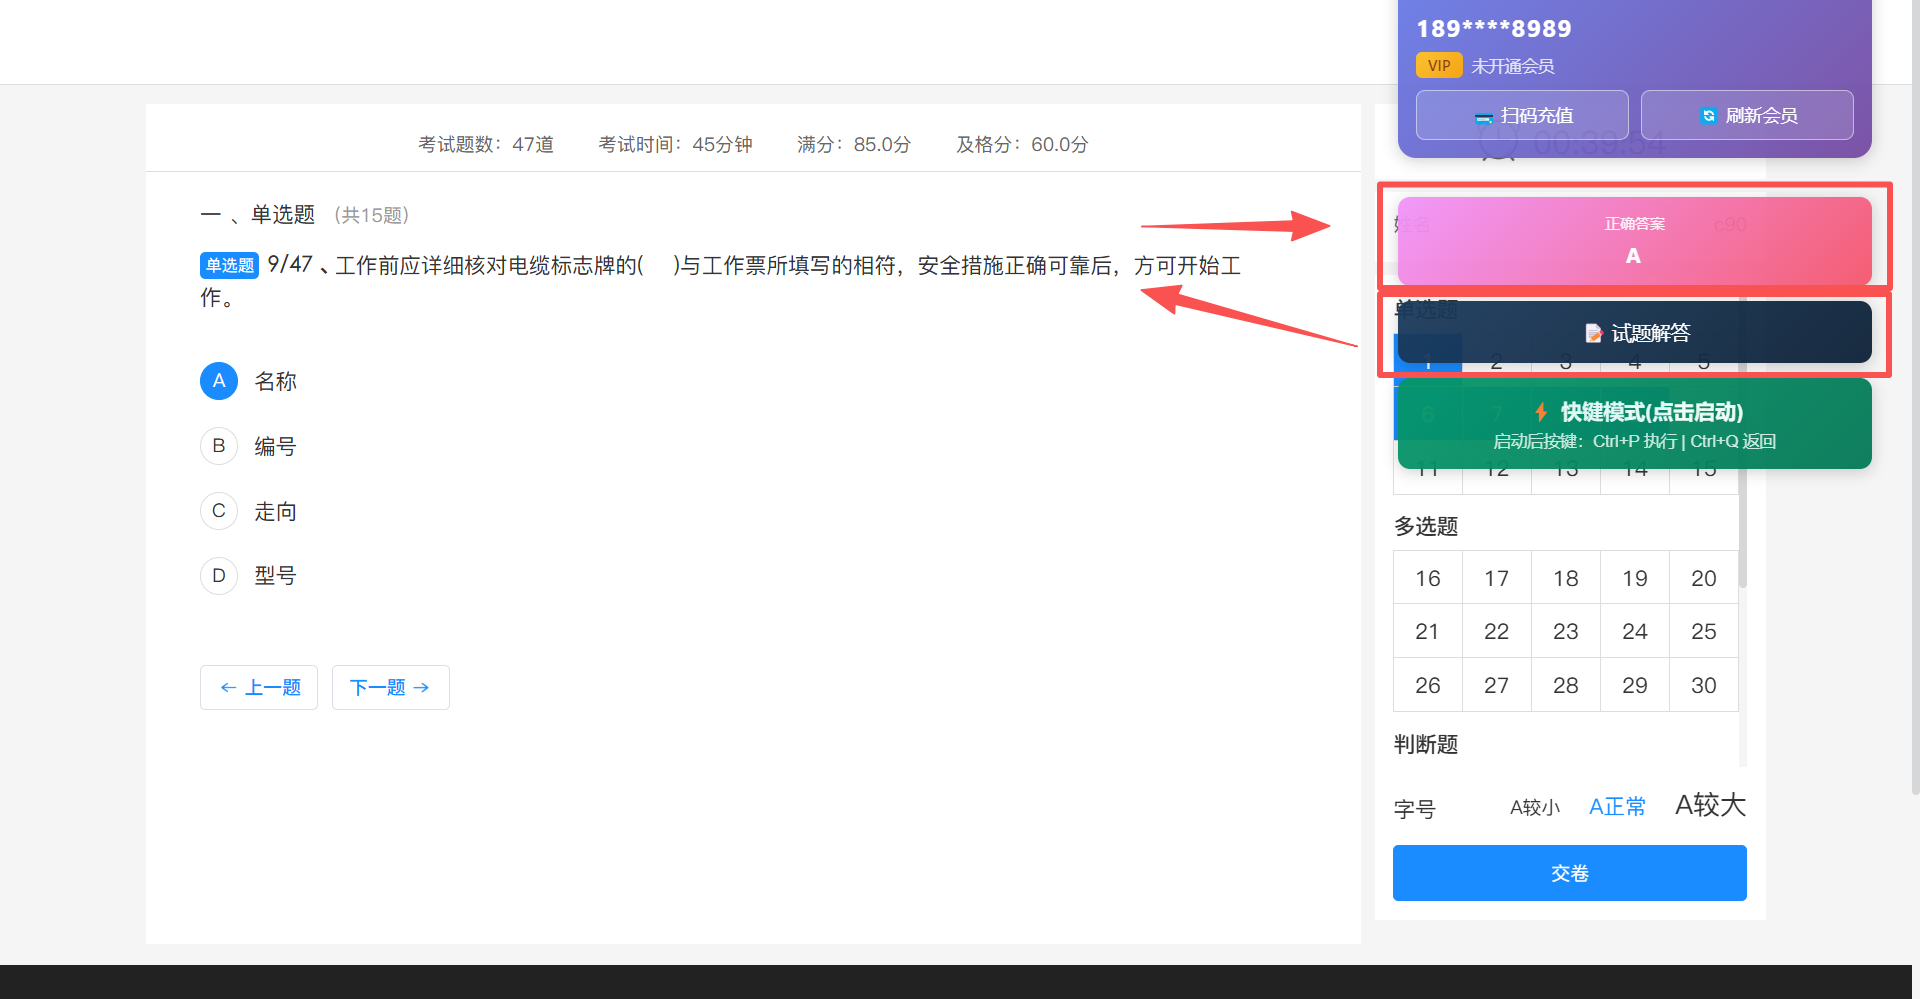Jump to question 21

[1428, 631]
